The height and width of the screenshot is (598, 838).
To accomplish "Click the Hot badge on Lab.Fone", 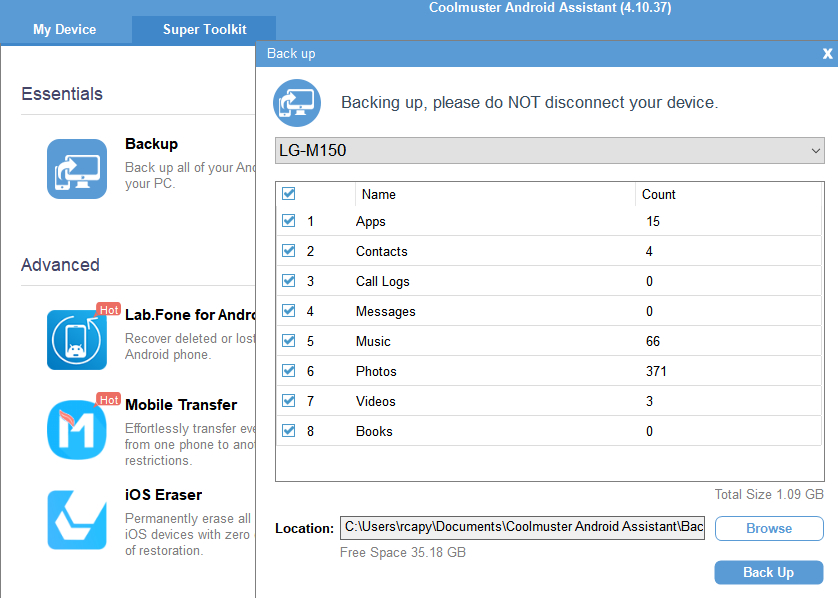I will (109, 310).
